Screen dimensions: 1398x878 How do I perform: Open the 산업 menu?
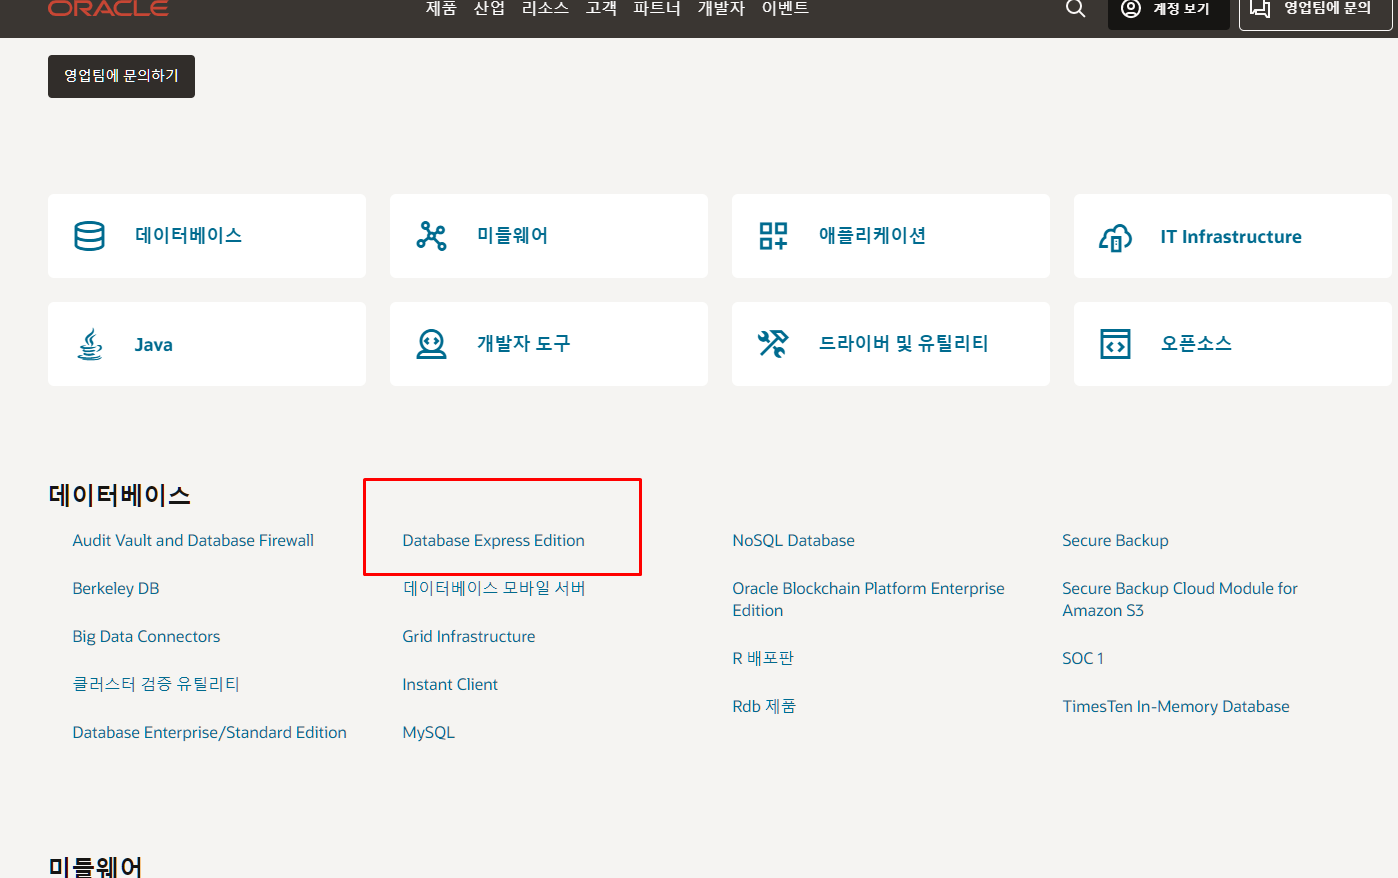489,8
